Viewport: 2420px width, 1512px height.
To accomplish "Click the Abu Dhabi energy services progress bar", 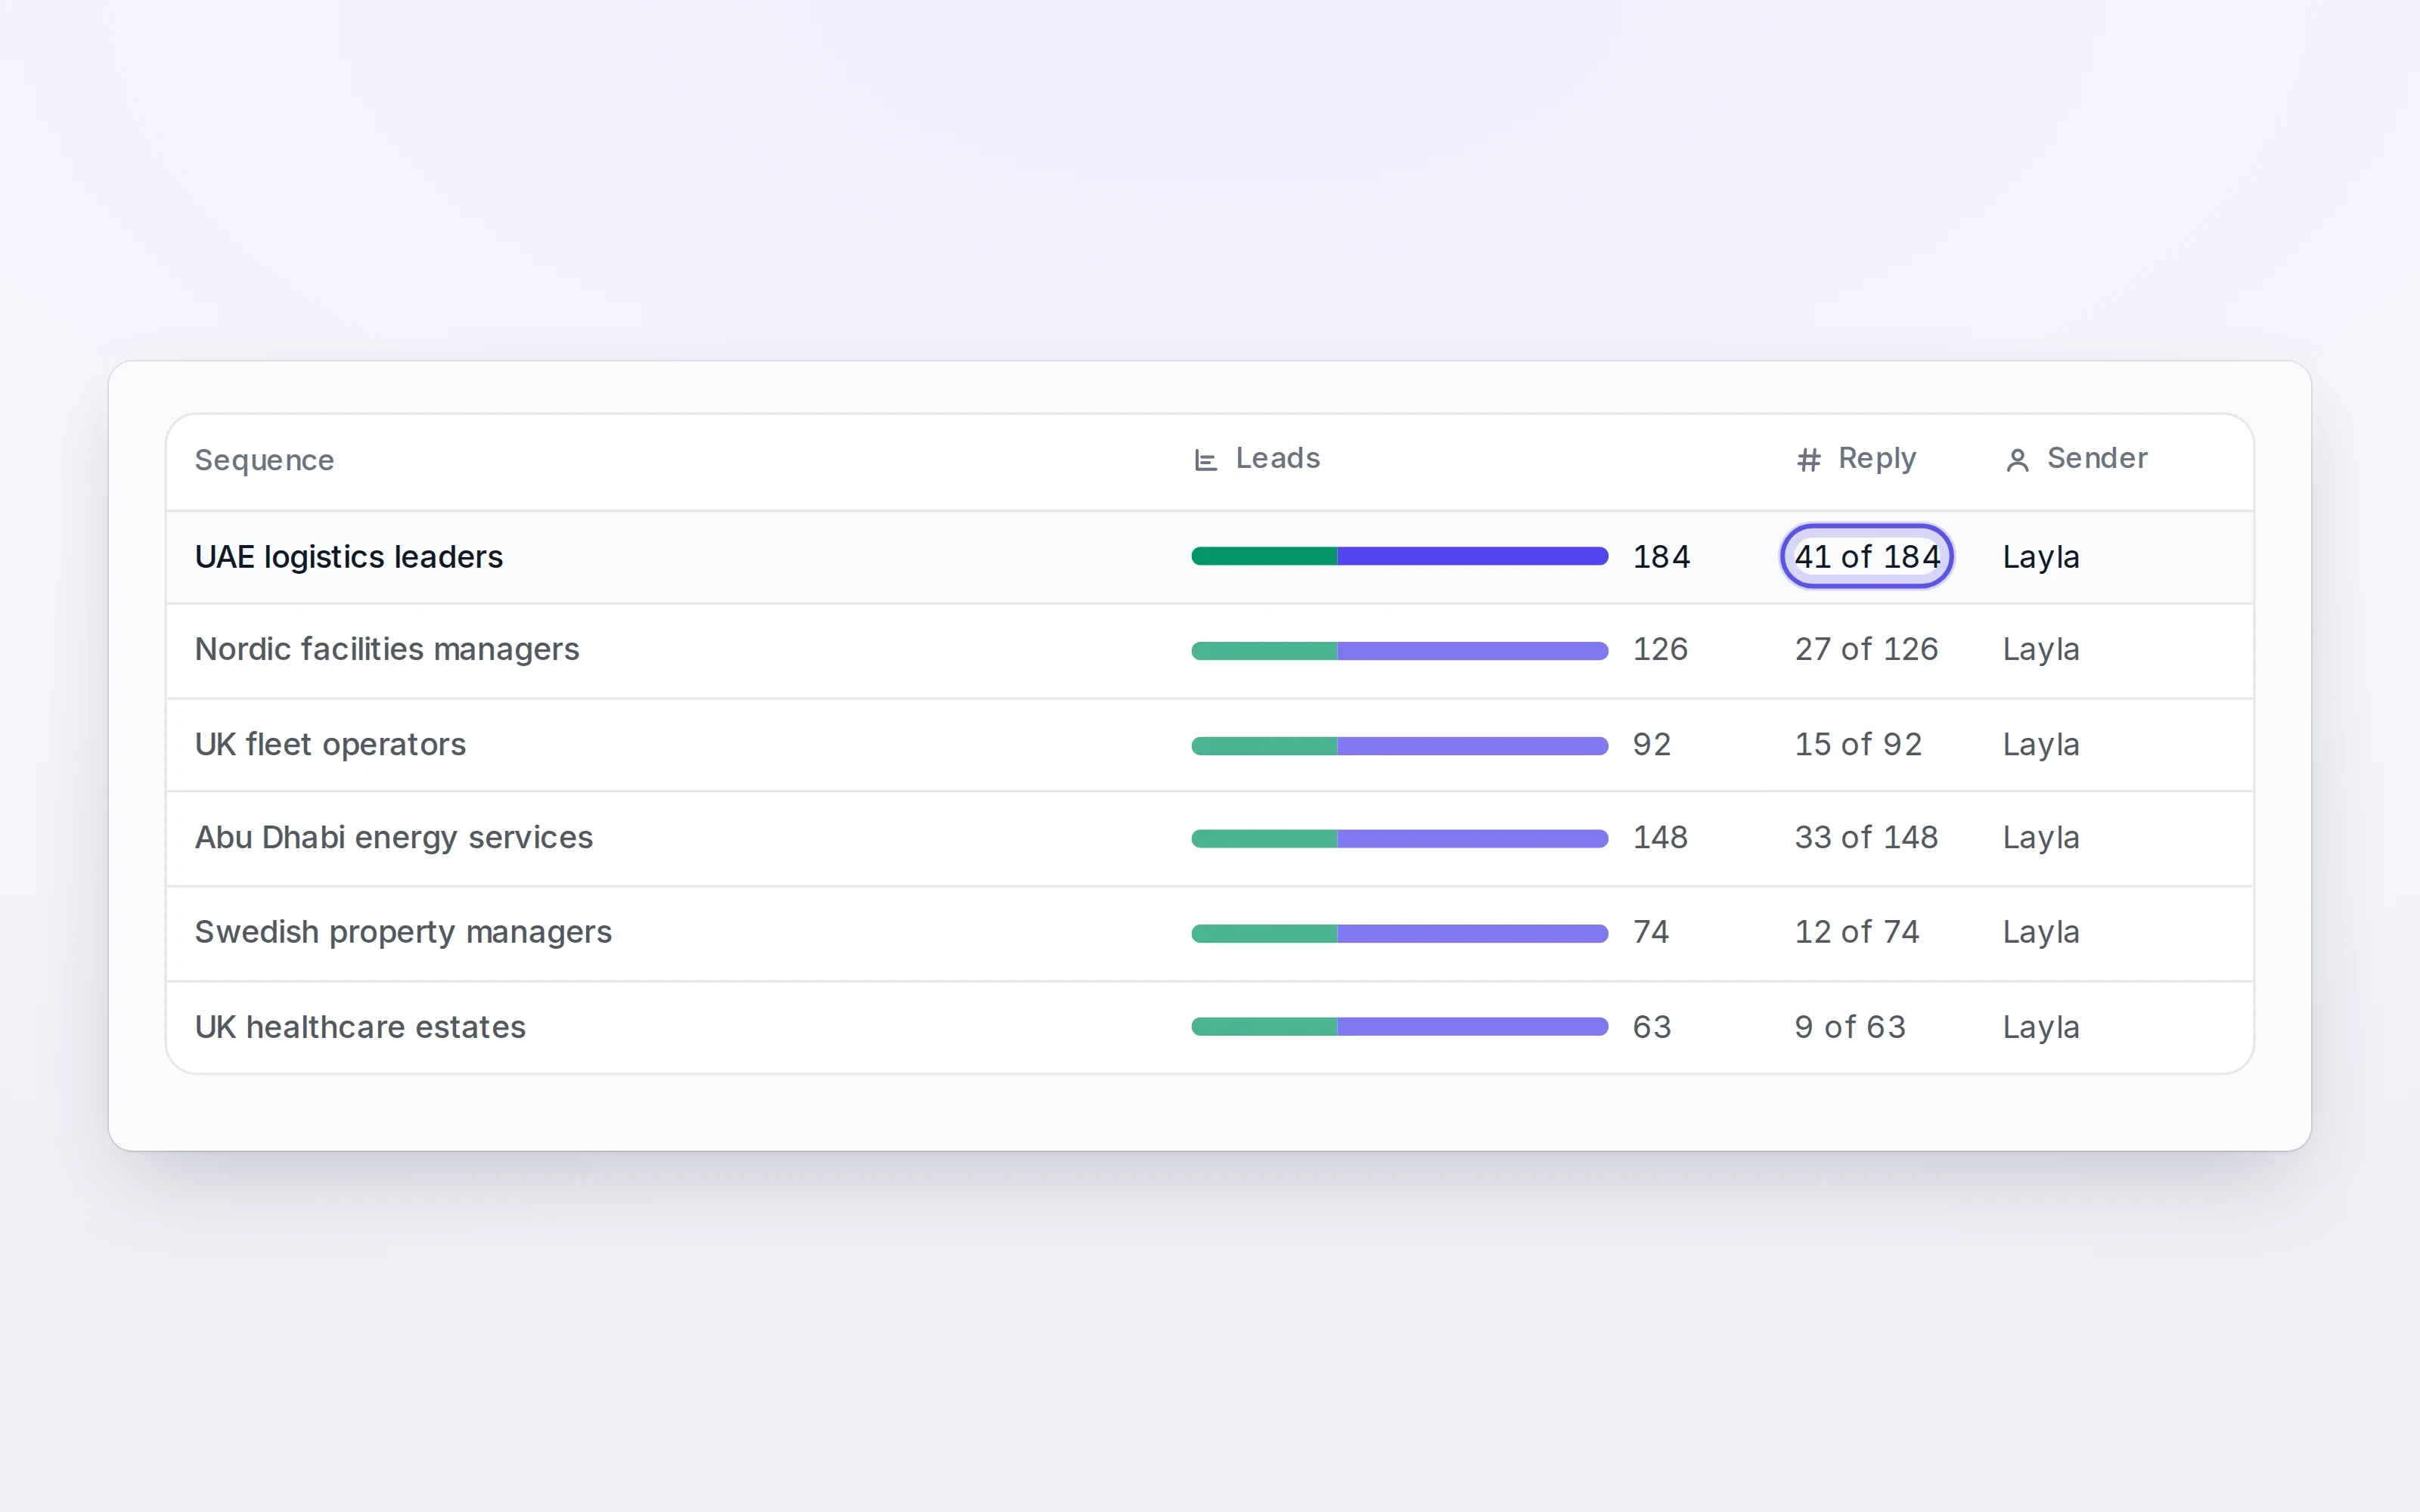I will [x=1400, y=839].
